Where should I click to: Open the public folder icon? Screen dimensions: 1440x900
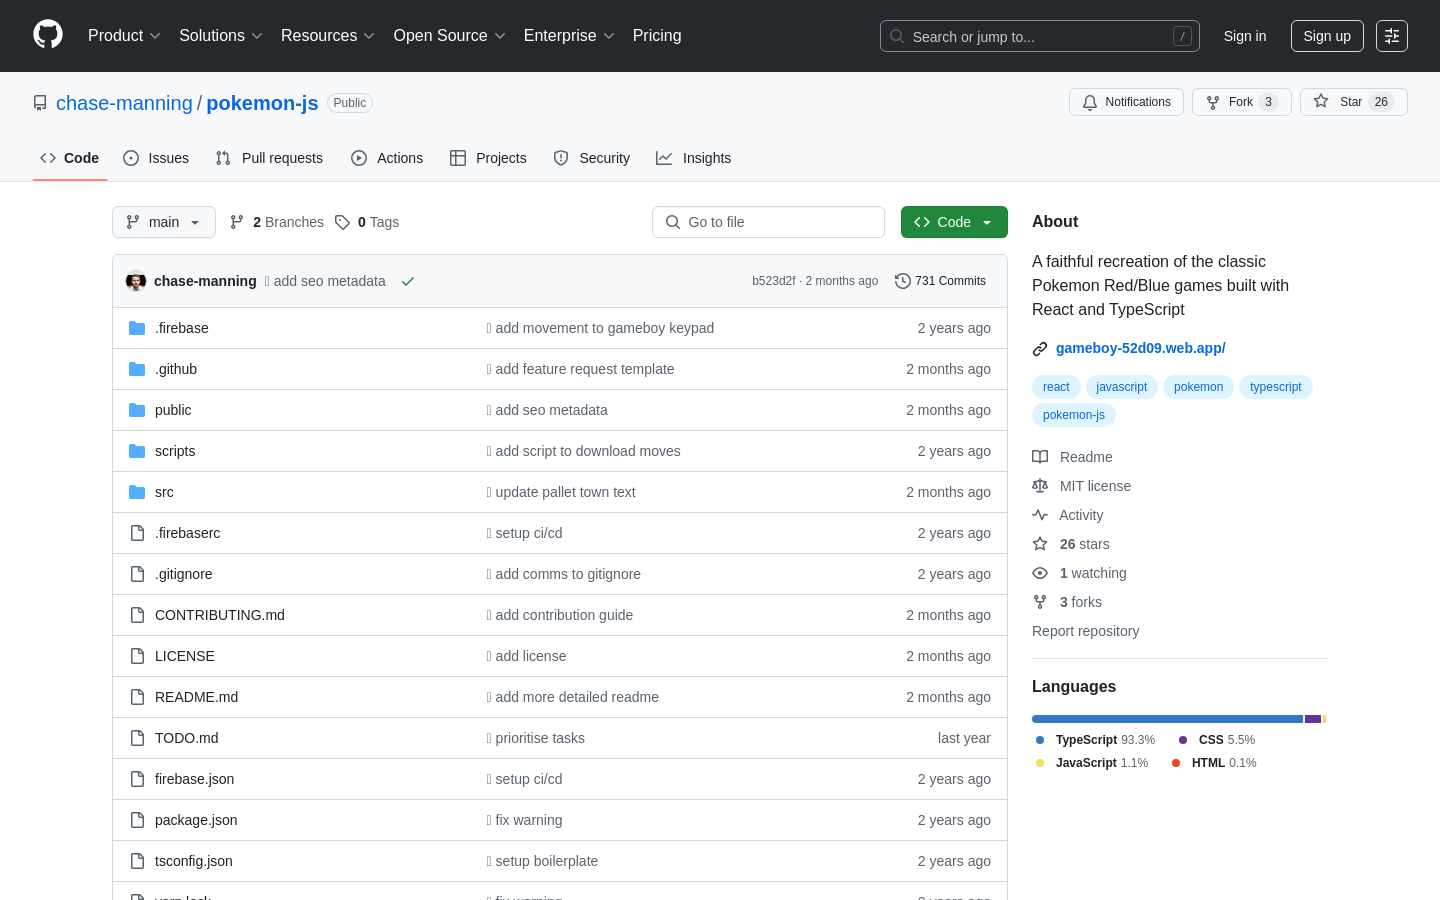(x=137, y=410)
